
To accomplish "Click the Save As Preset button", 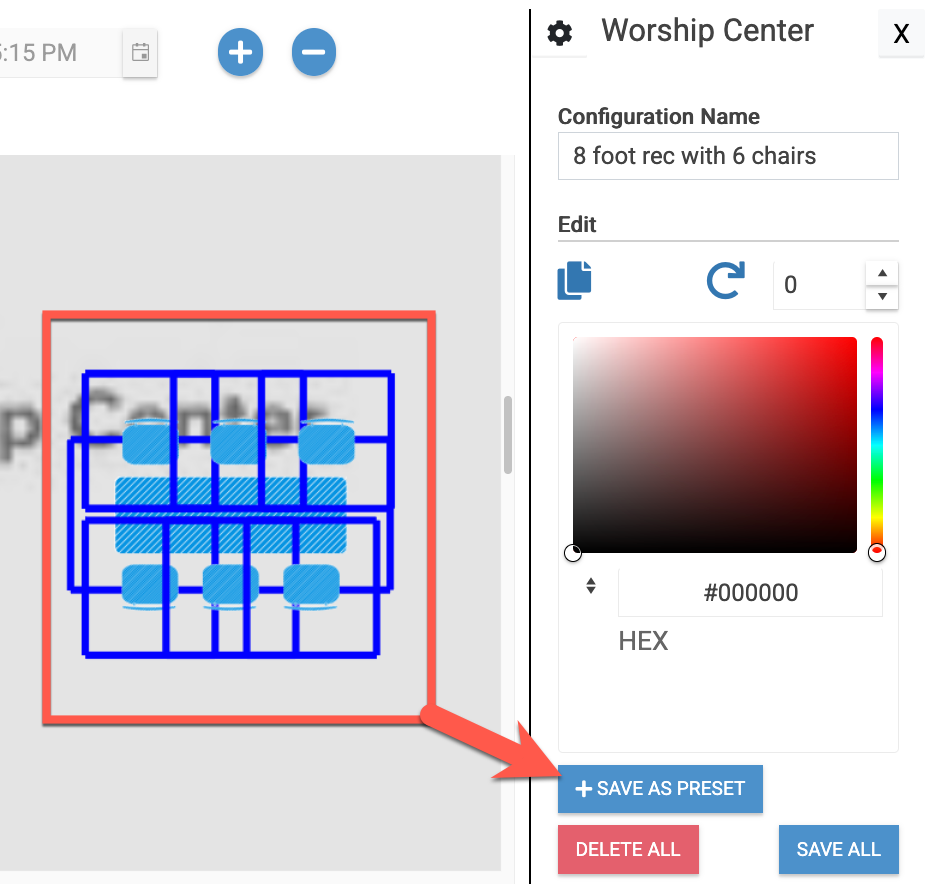I will (660, 789).
